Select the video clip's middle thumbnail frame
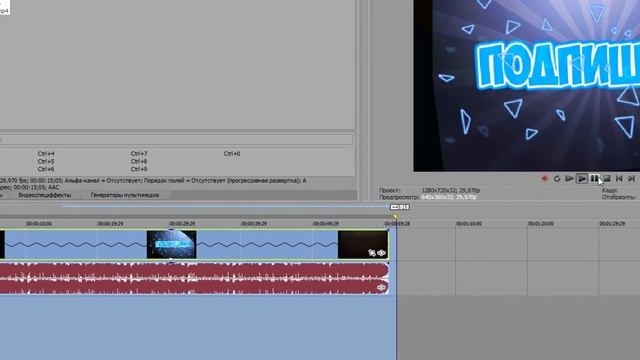This screenshot has height=360, width=640. [x=171, y=244]
